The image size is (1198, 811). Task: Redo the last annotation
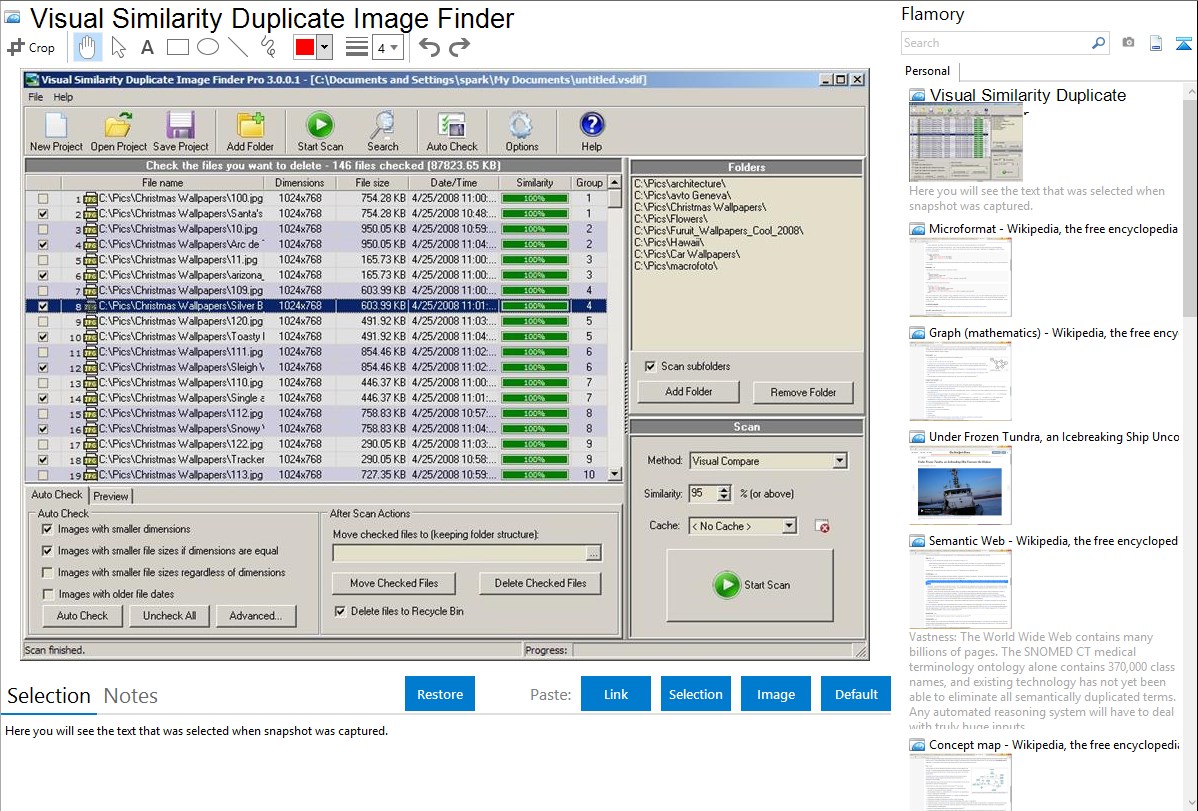click(x=459, y=47)
